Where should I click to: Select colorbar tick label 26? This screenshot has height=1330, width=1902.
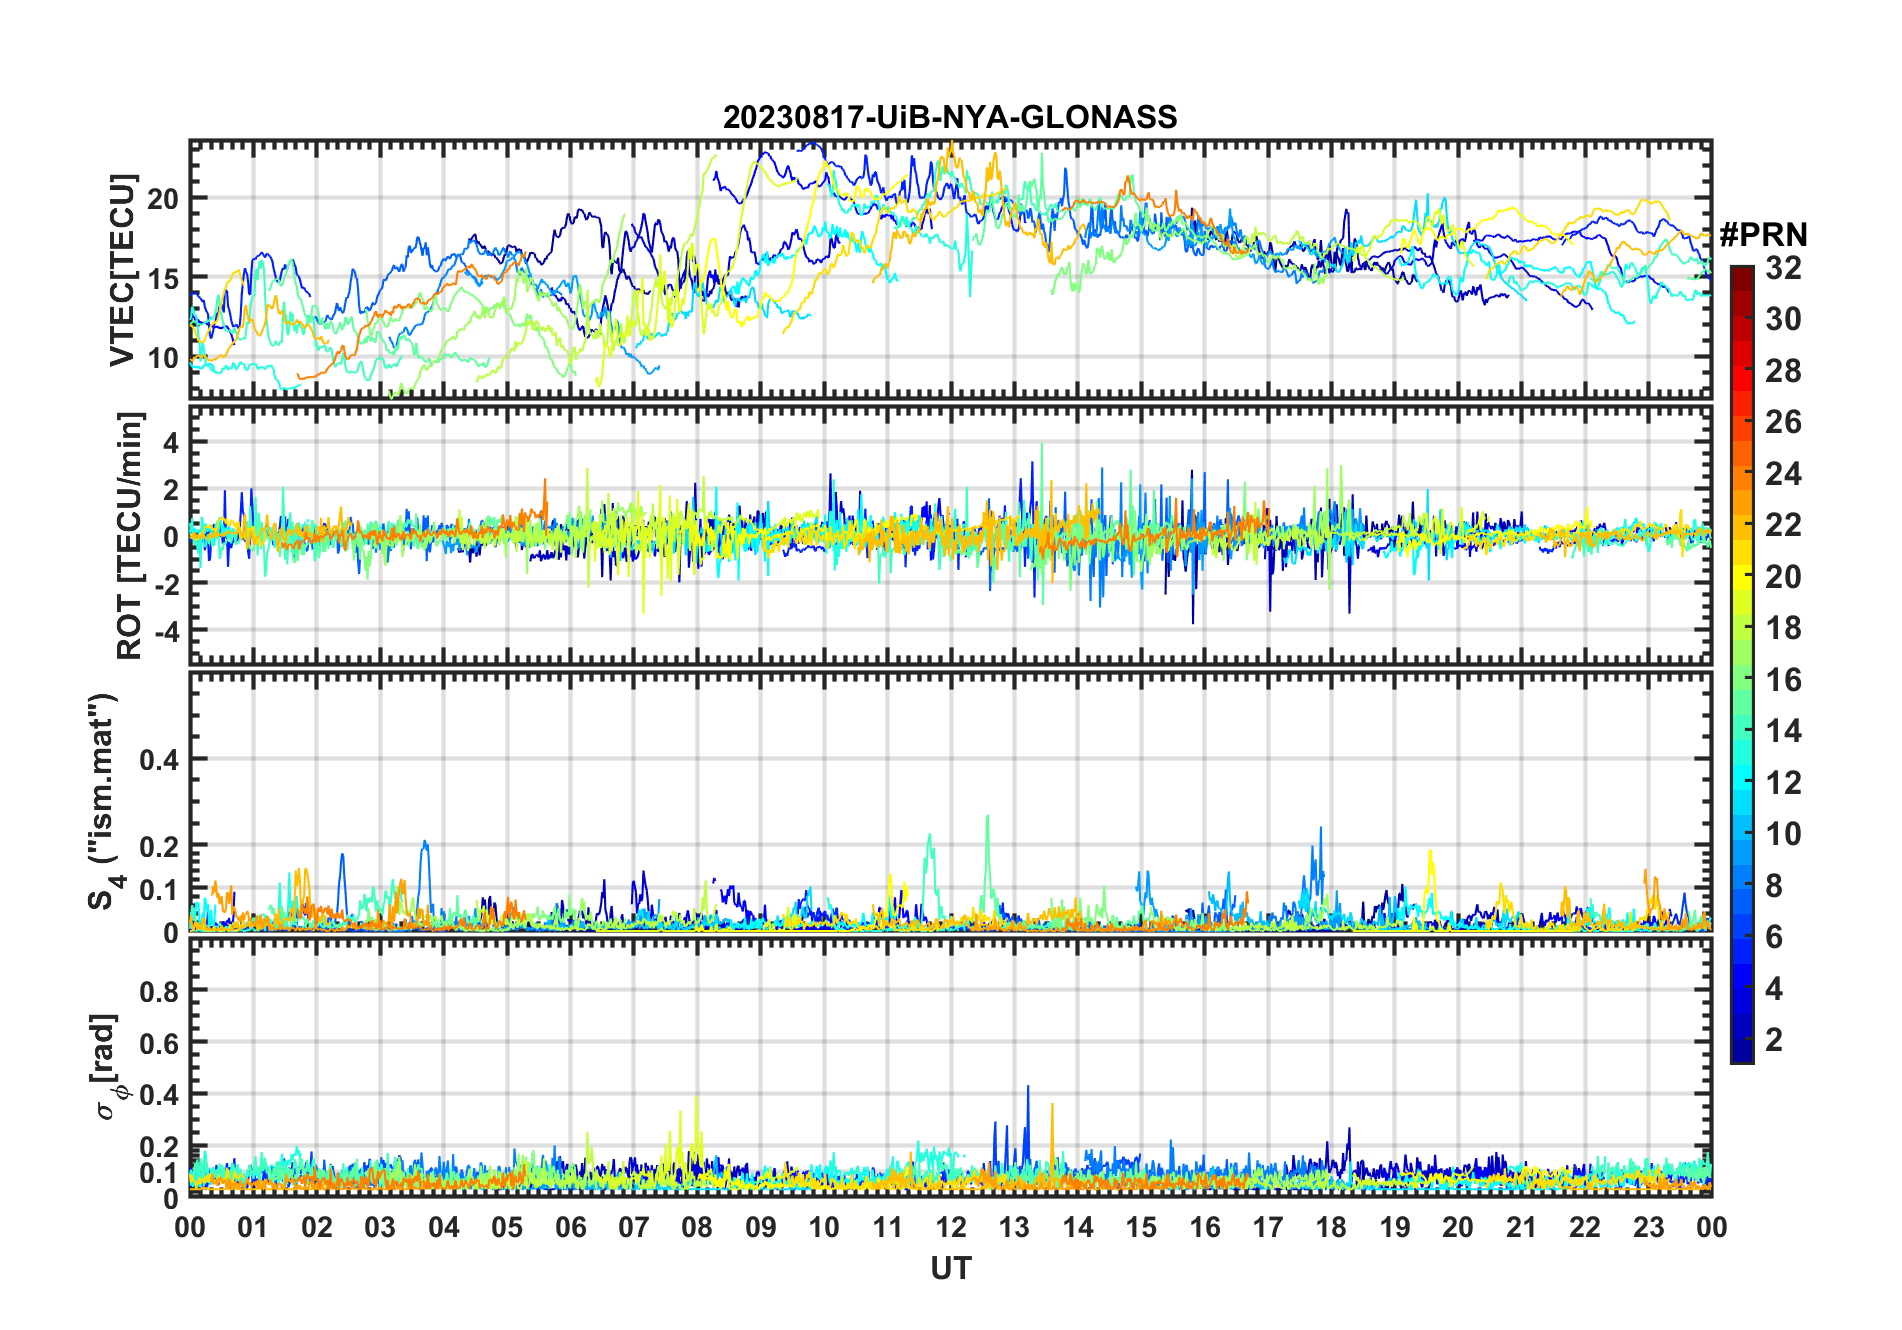1783,422
